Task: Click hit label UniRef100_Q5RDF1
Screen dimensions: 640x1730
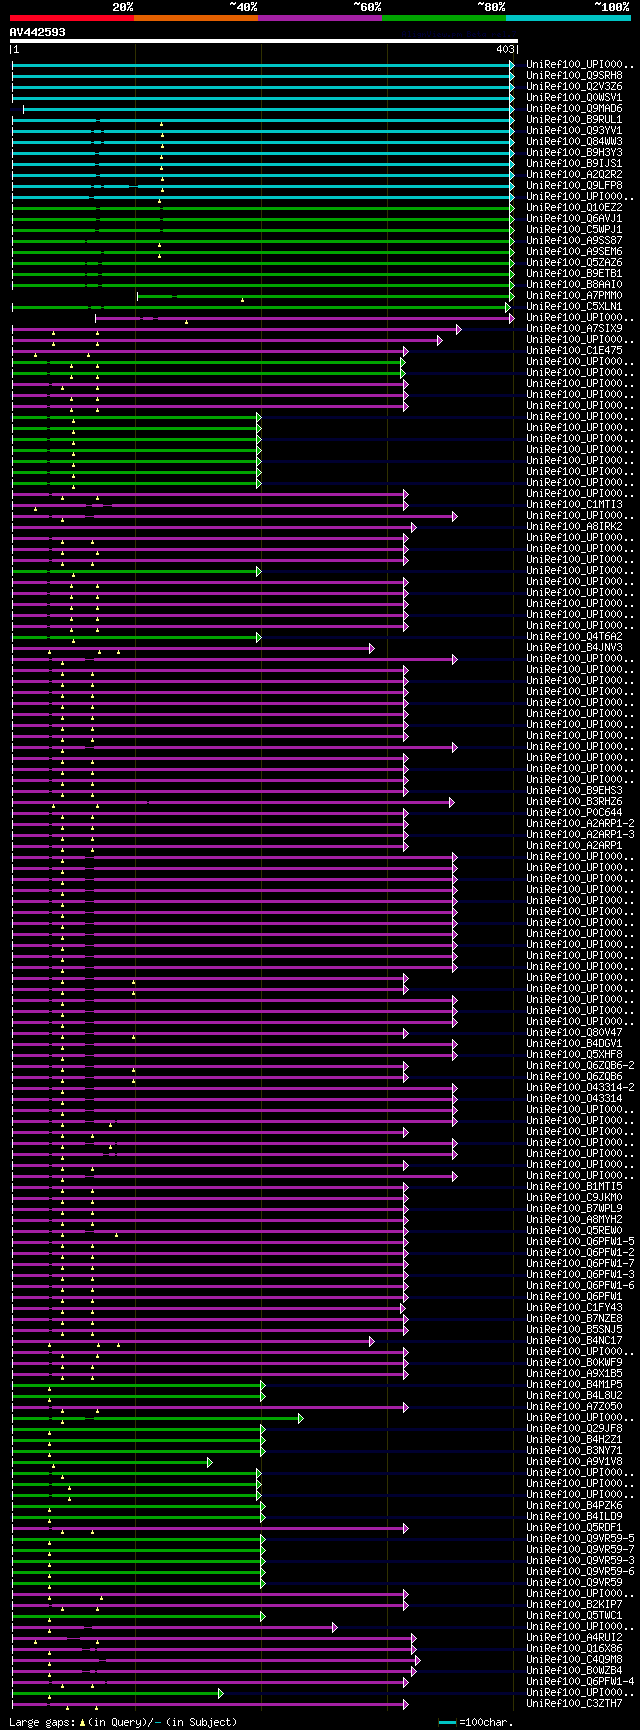Action: [x=574, y=1527]
